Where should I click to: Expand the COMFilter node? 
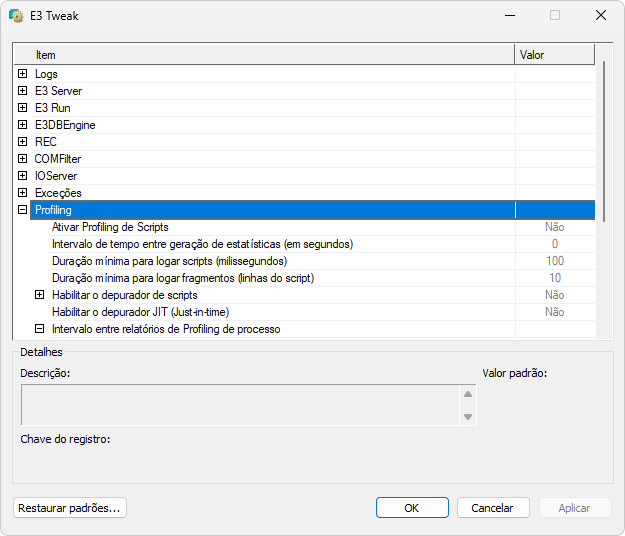[23, 159]
